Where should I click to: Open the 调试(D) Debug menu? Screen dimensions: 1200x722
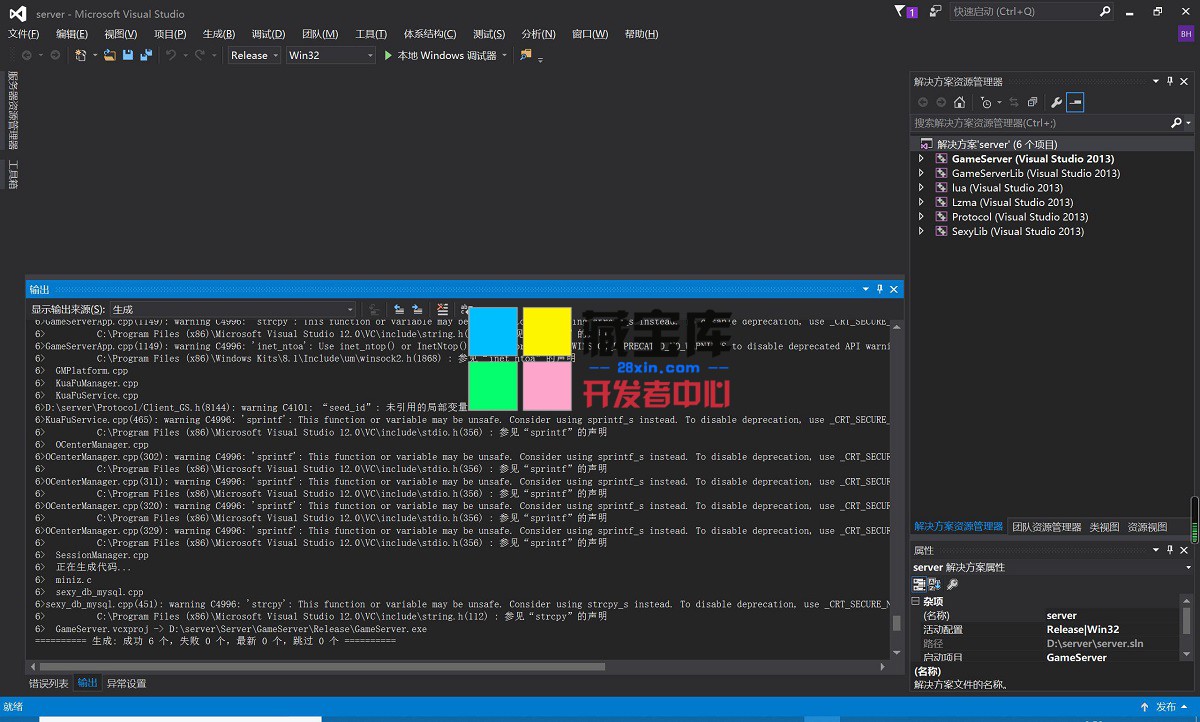click(x=268, y=34)
